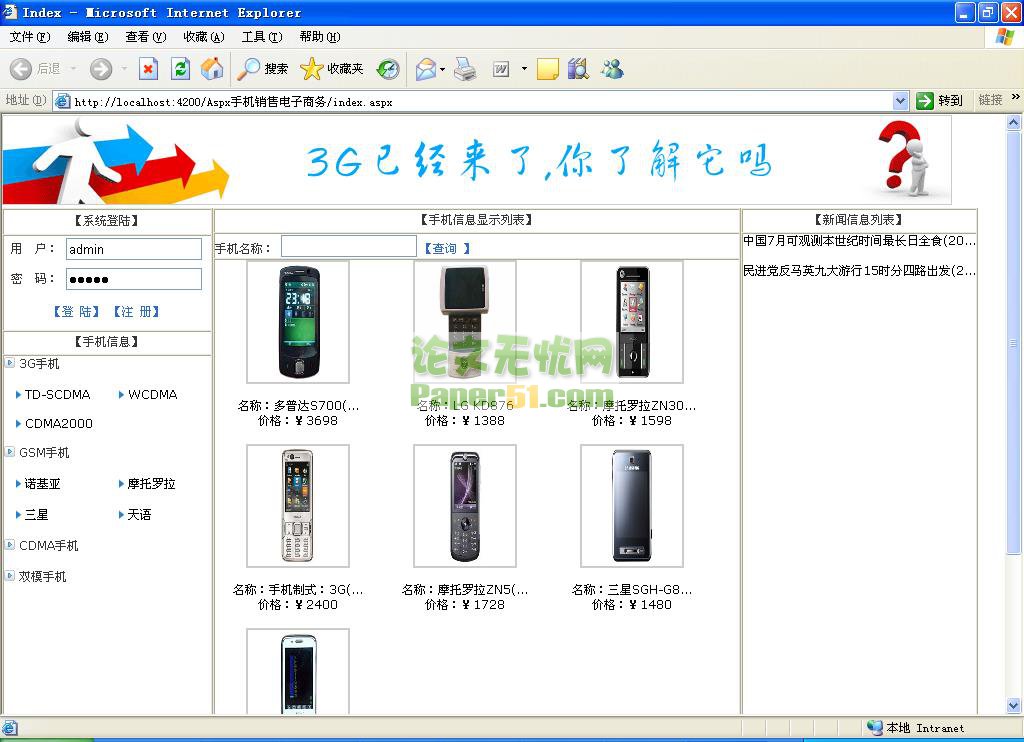Open the 帮助(H) menu
This screenshot has width=1024, height=742.
(x=320, y=37)
